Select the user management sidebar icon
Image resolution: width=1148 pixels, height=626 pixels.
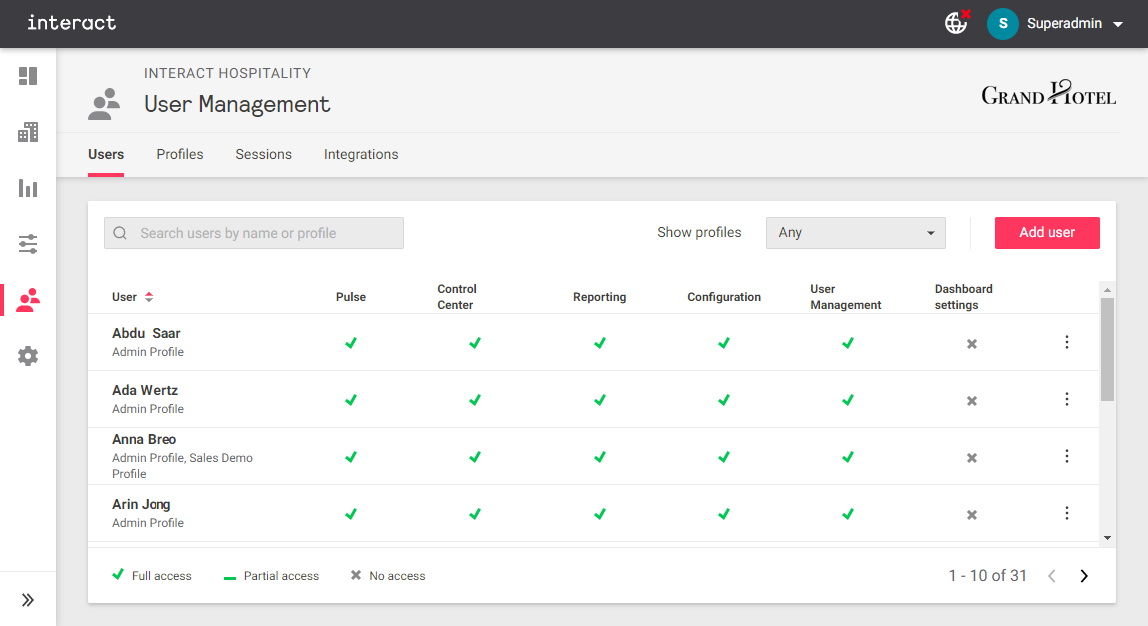click(28, 300)
